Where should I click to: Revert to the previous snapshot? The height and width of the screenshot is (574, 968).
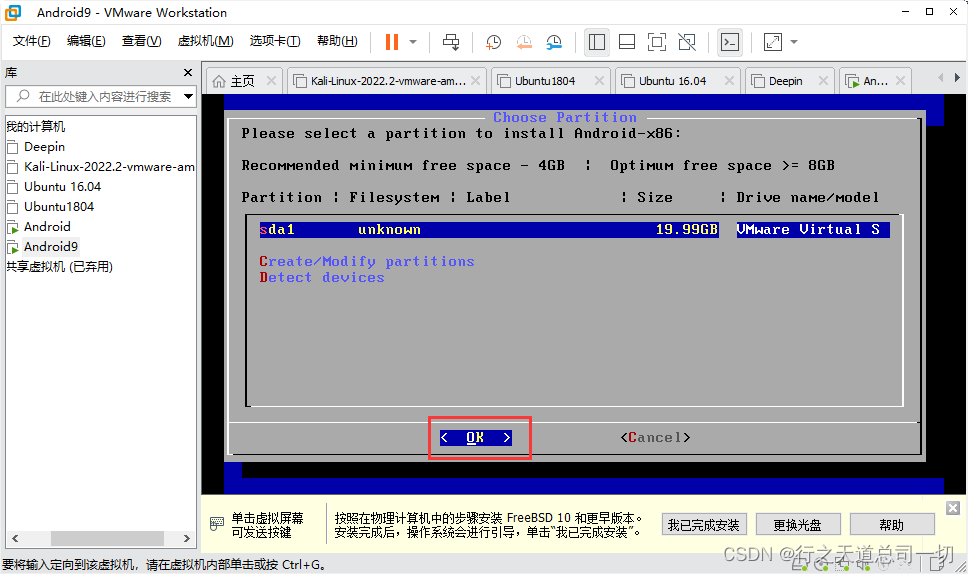pyautogui.click(x=524, y=42)
